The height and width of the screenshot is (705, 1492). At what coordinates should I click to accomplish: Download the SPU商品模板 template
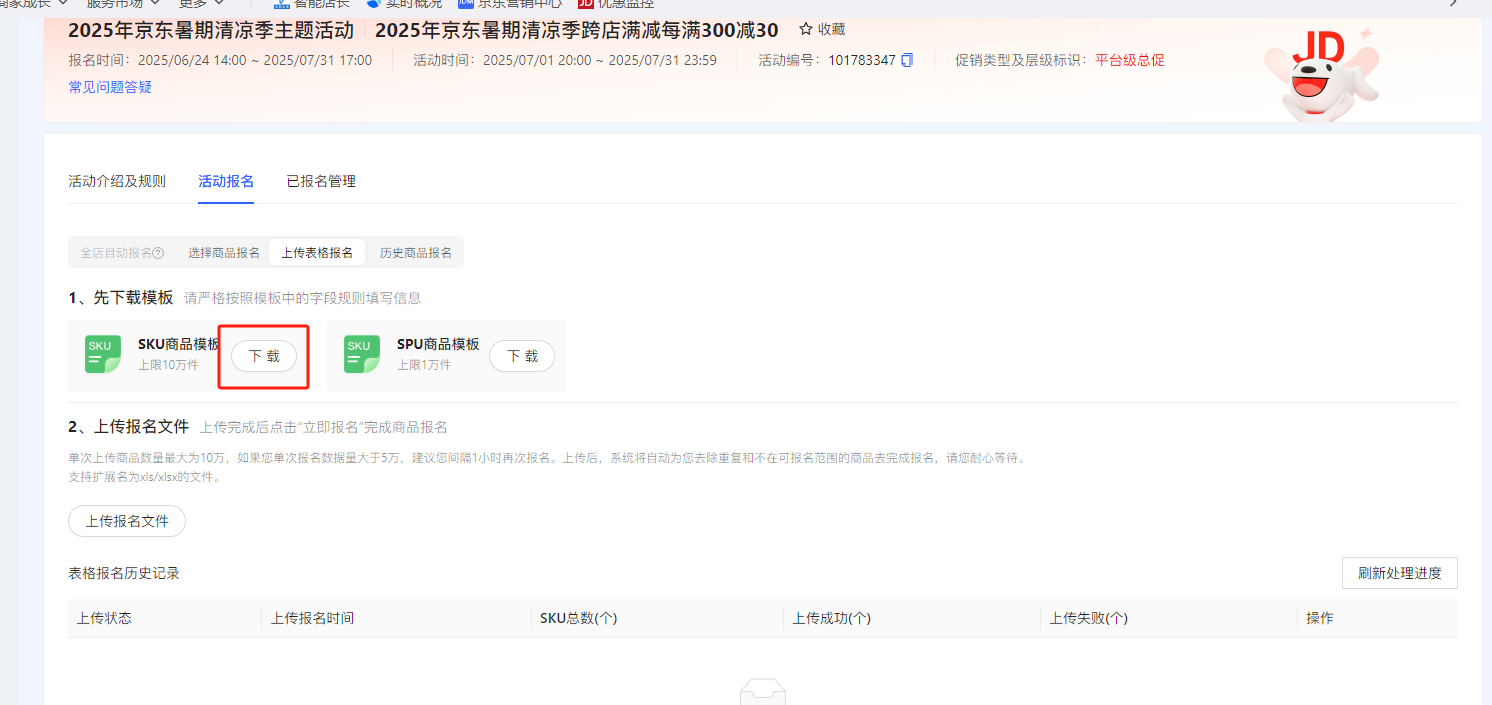coord(522,356)
